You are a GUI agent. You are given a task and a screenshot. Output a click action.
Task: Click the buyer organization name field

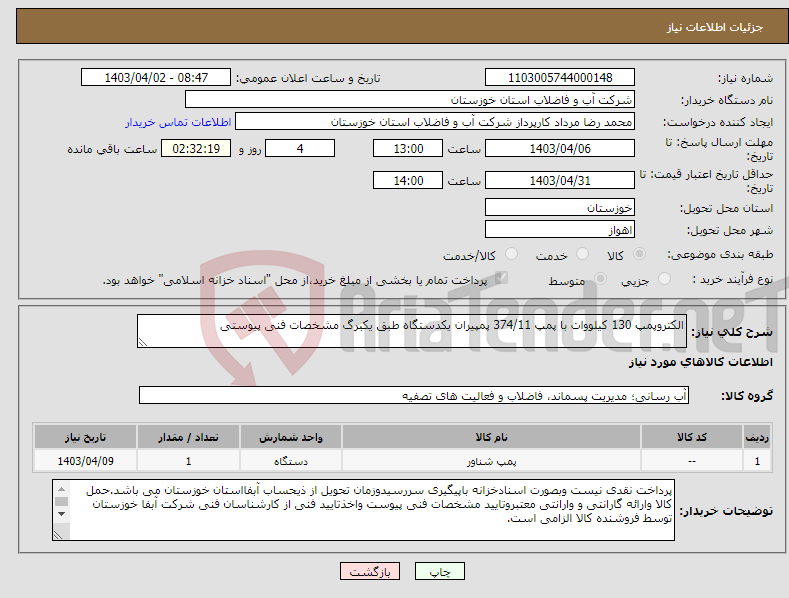[410, 100]
